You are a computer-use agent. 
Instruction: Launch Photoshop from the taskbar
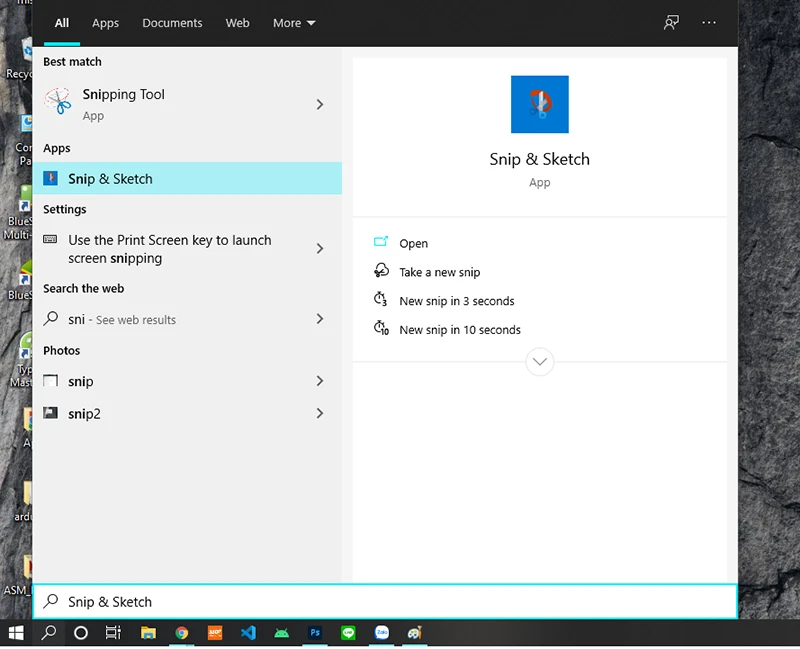pos(315,633)
